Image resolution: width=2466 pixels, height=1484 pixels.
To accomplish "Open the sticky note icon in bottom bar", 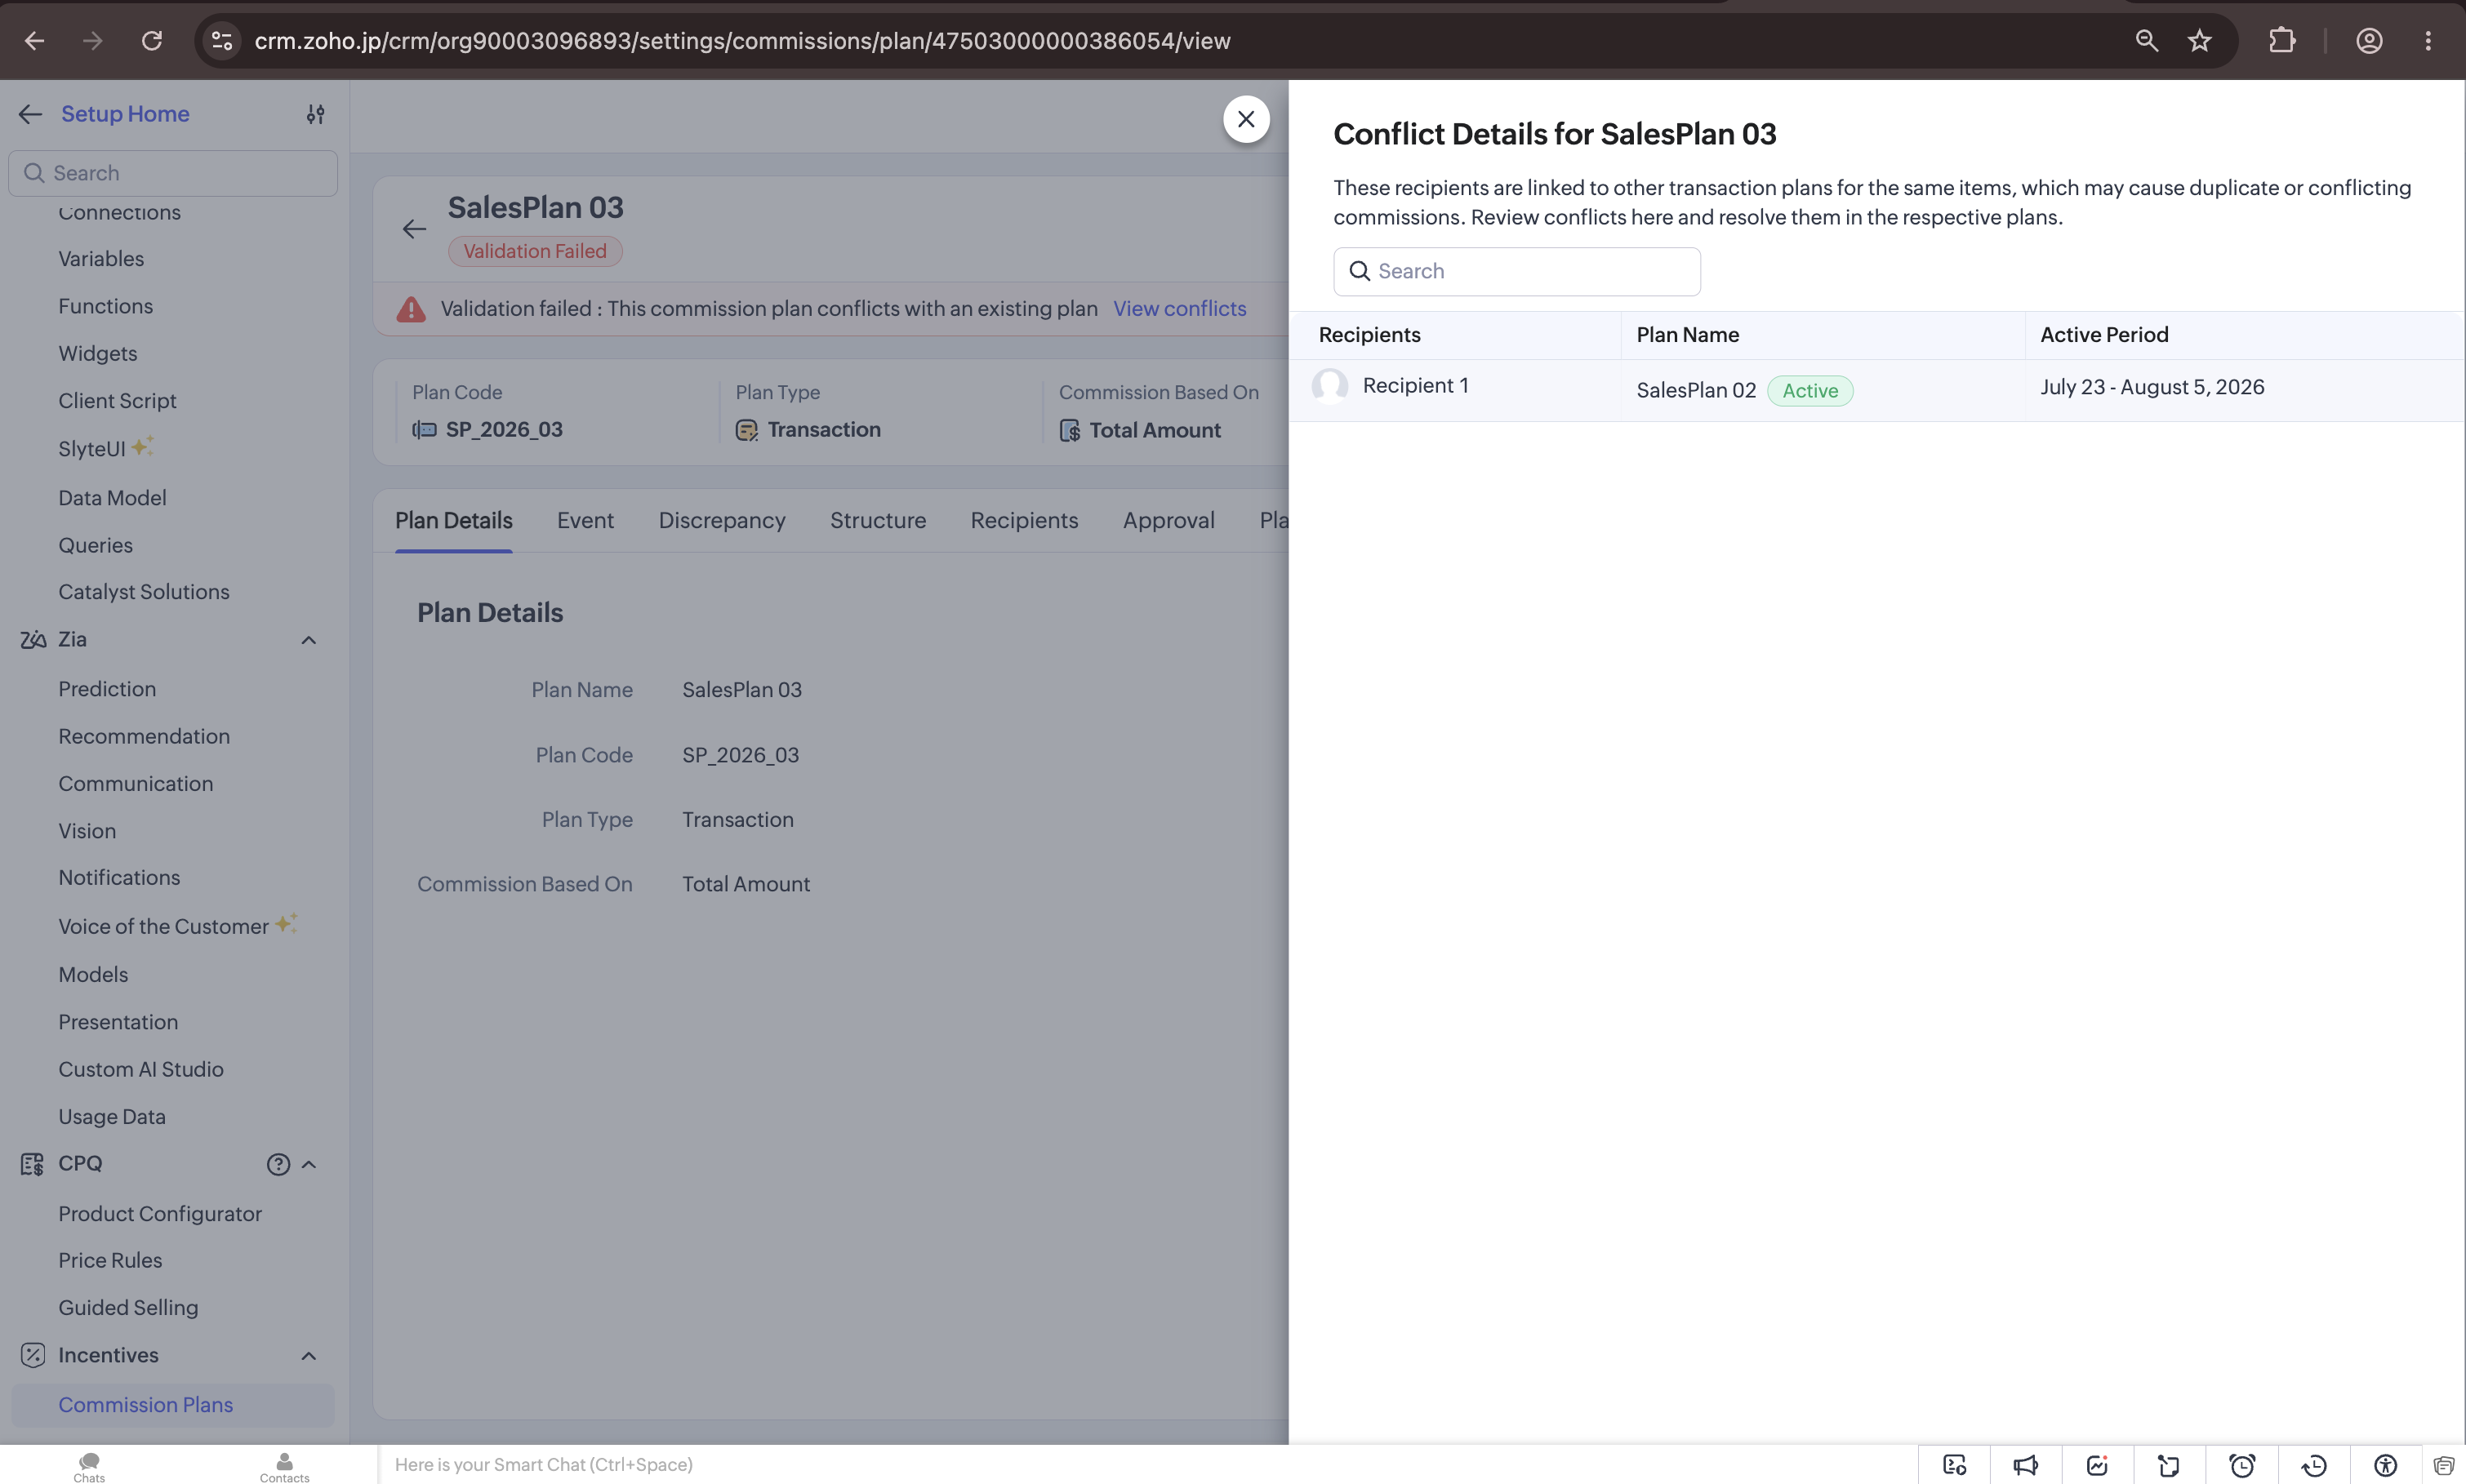I will (2169, 1465).
